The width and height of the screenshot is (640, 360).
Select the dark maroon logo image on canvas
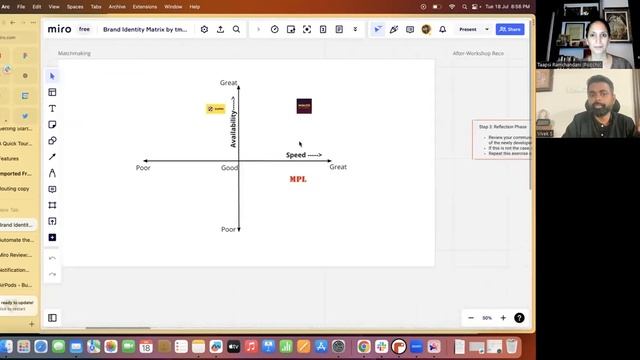click(304, 106)
